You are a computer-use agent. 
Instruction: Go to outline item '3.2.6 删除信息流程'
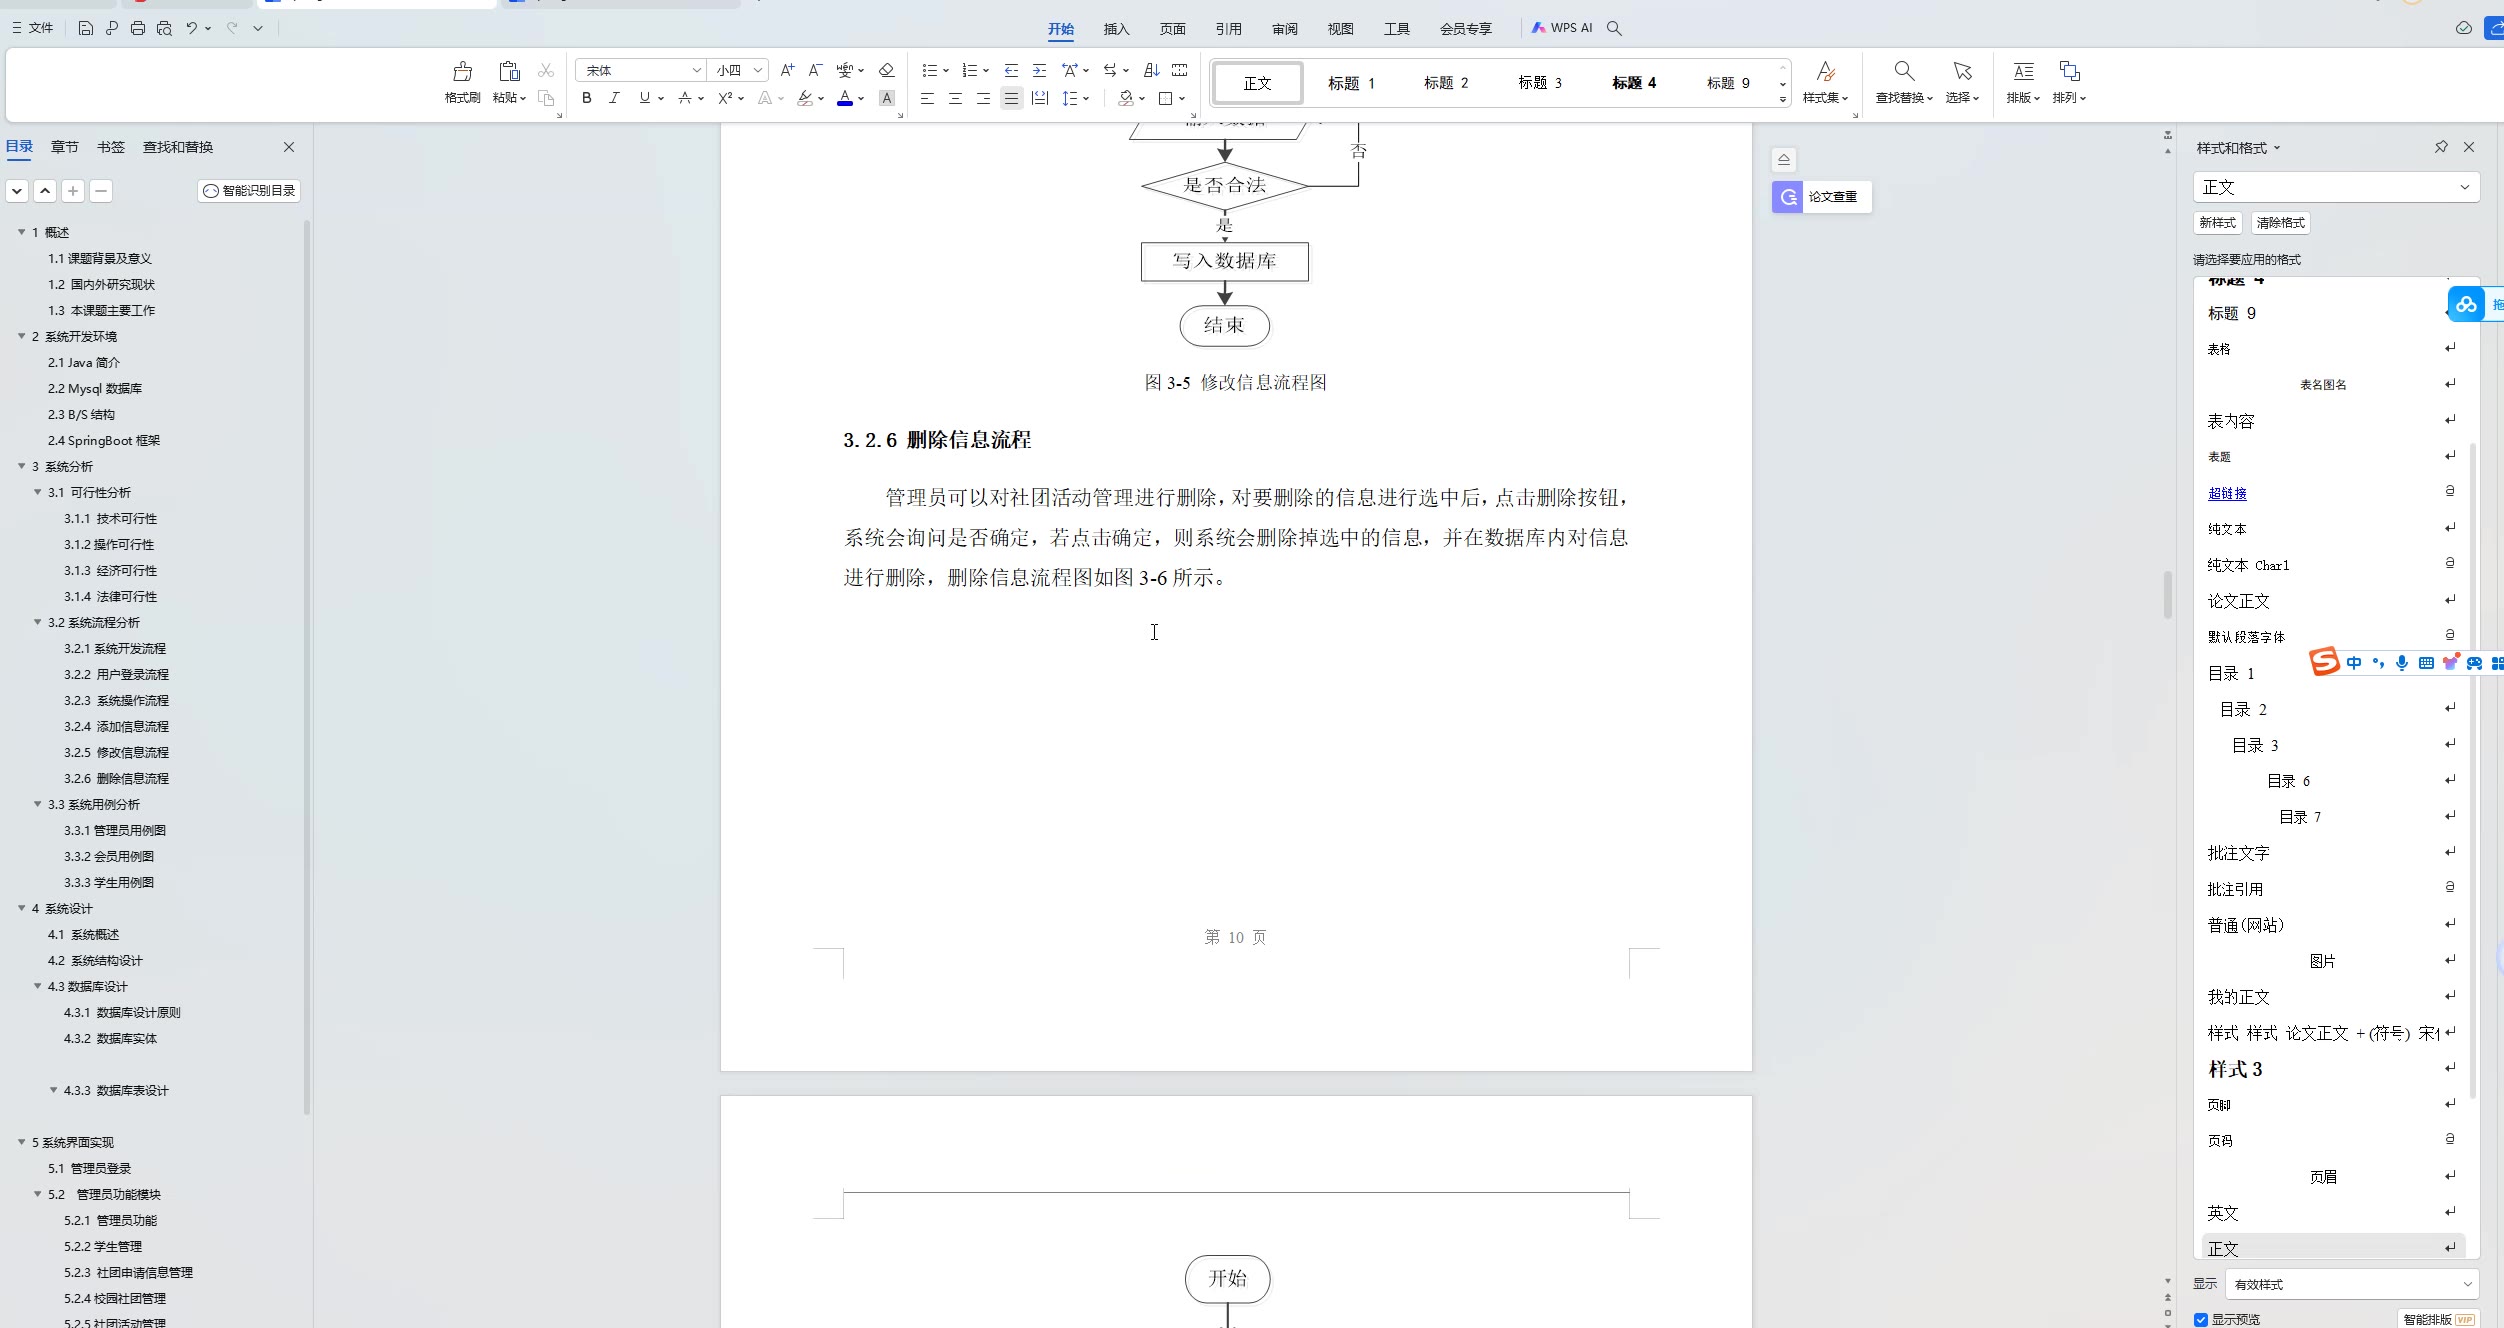tap(116, 778)
